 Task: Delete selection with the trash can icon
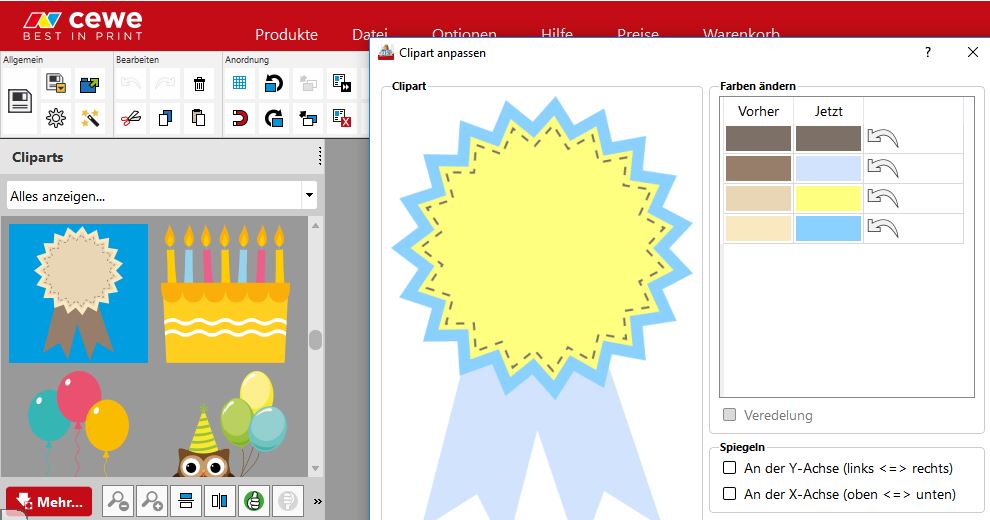click(x=199, y=84)
